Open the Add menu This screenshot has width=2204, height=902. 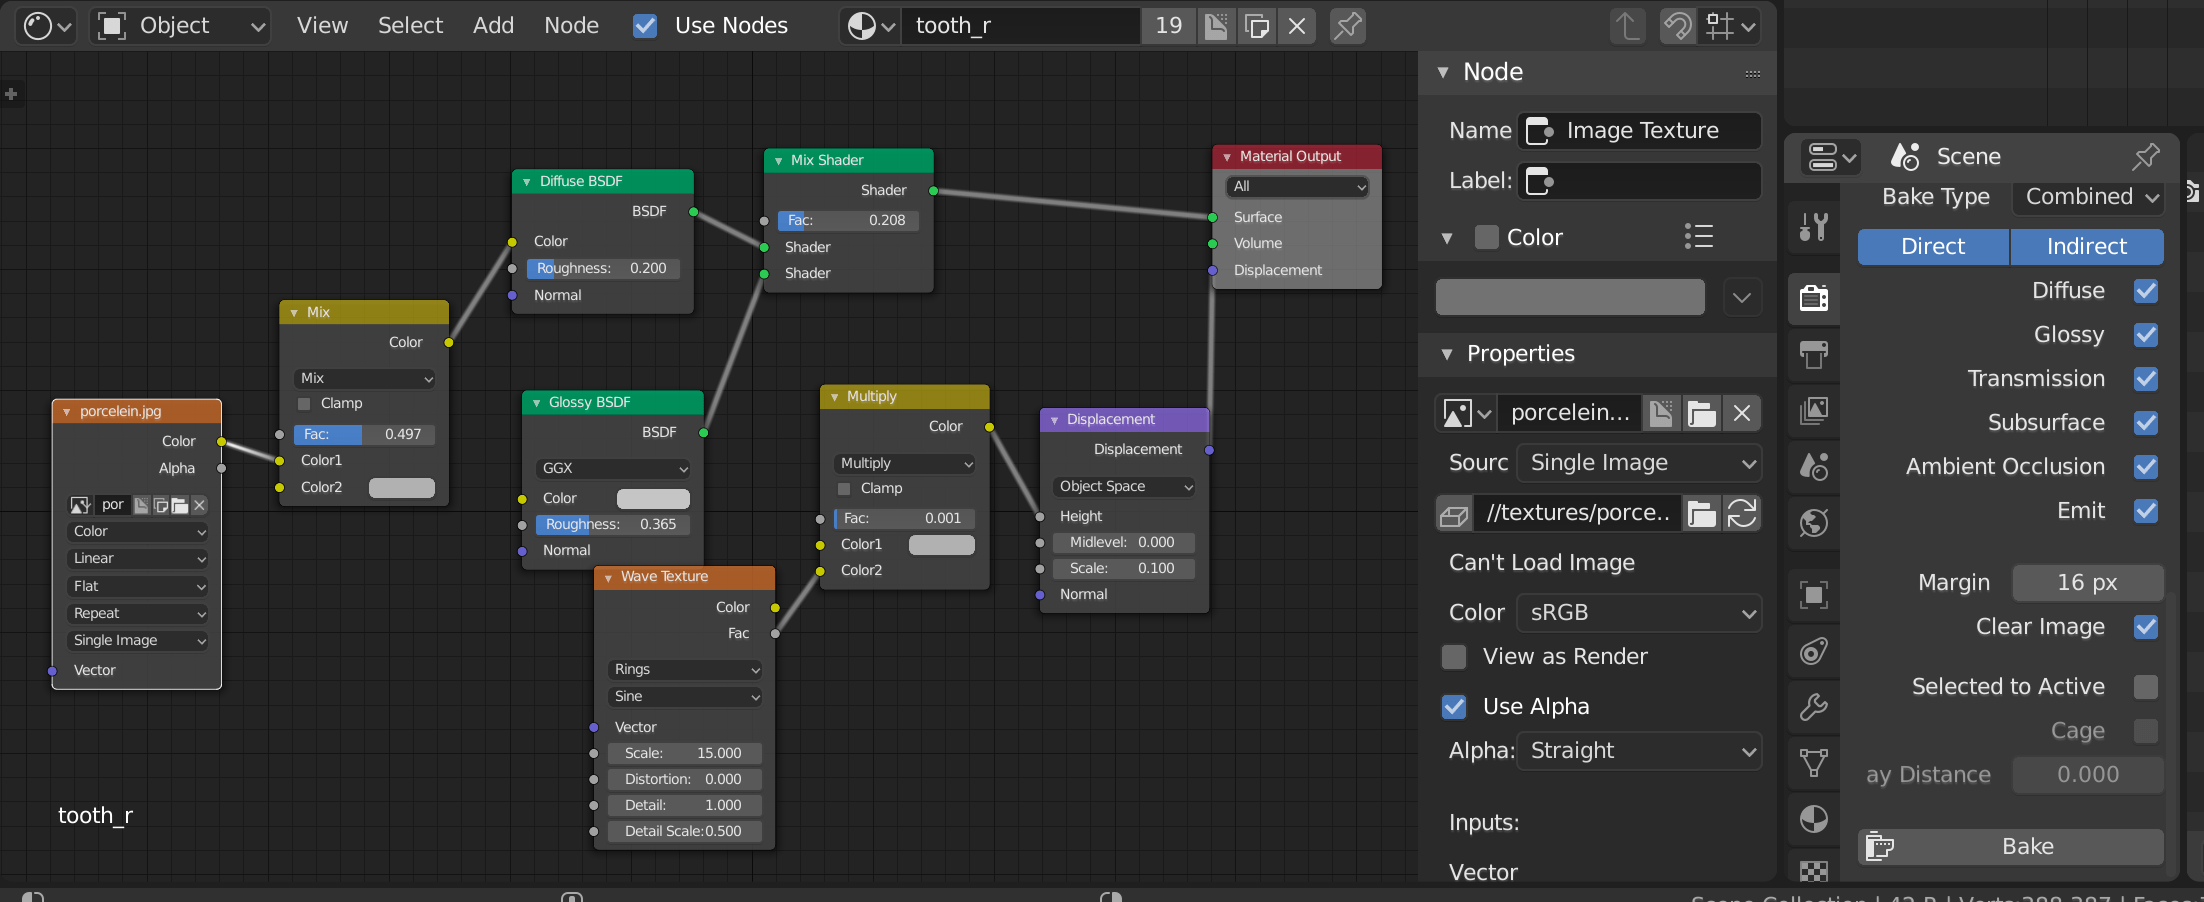pyautogui.click(x=493, y=26)
